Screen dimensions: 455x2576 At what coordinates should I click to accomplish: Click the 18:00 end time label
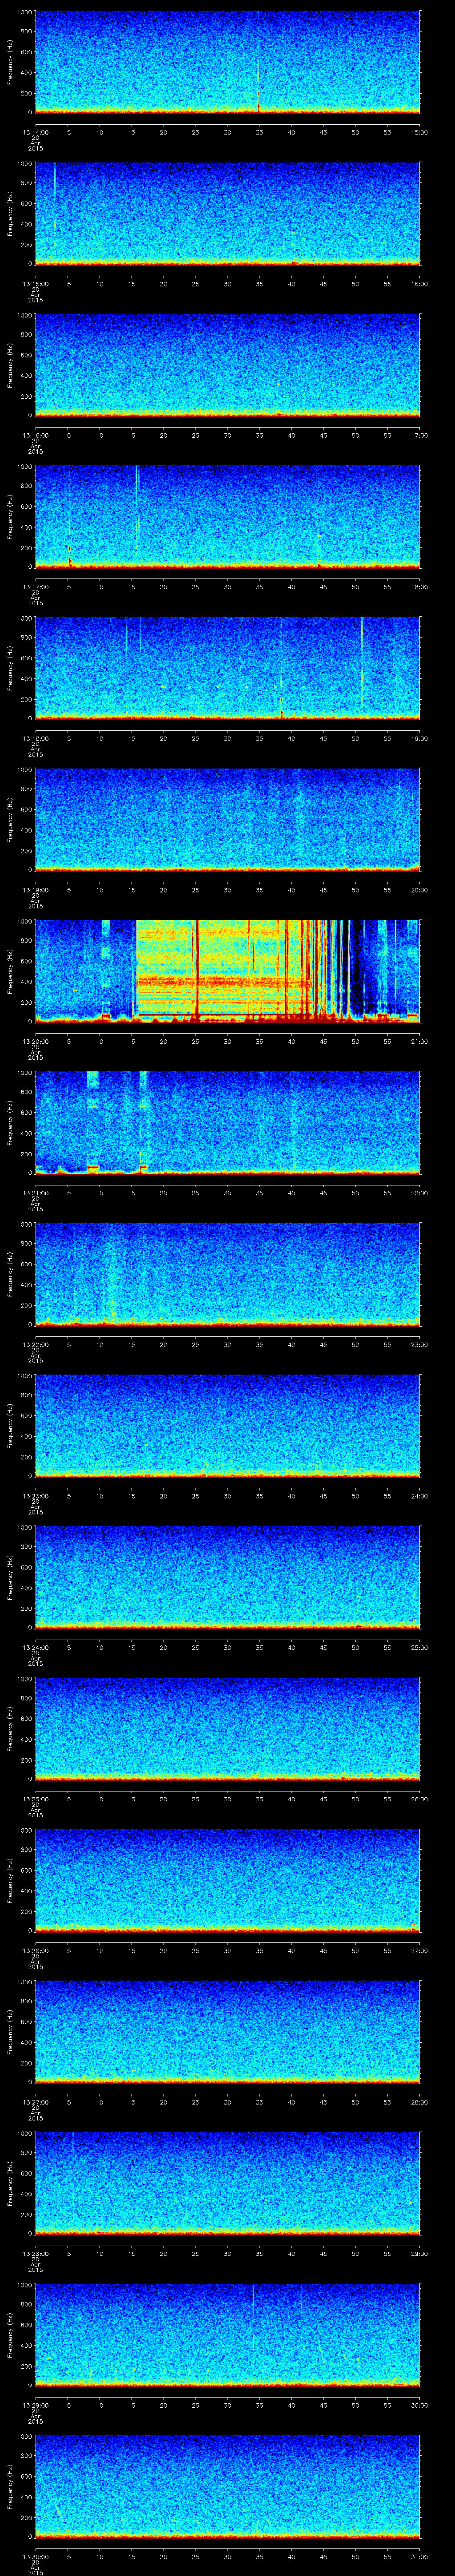pyautogui.click(x=420, y=586)
